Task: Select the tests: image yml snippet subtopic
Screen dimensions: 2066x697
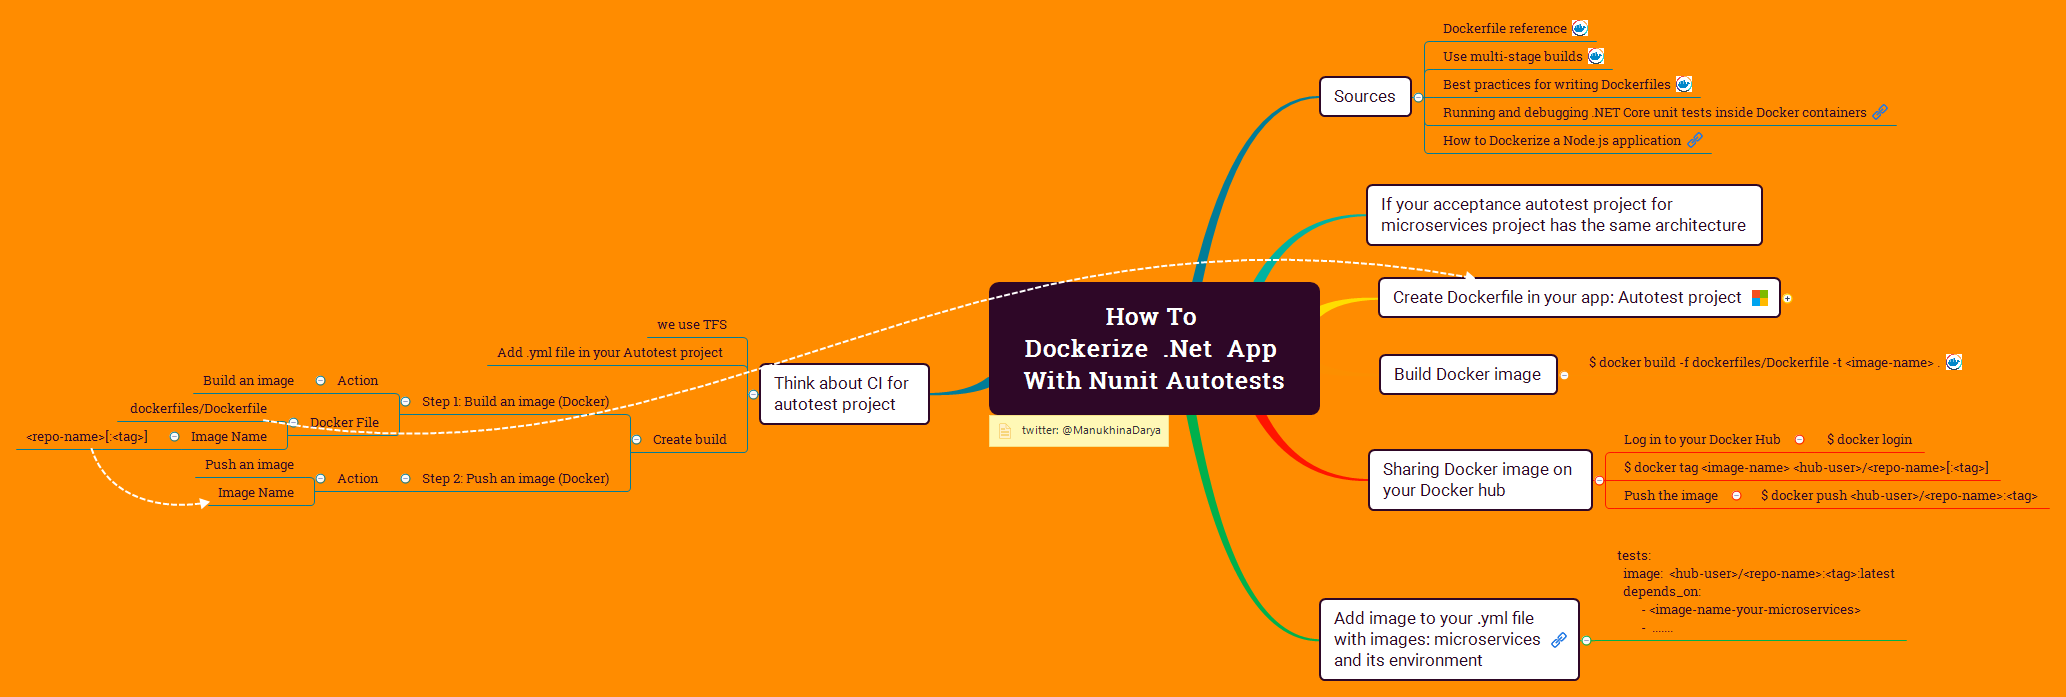Action: point(1755,592)
